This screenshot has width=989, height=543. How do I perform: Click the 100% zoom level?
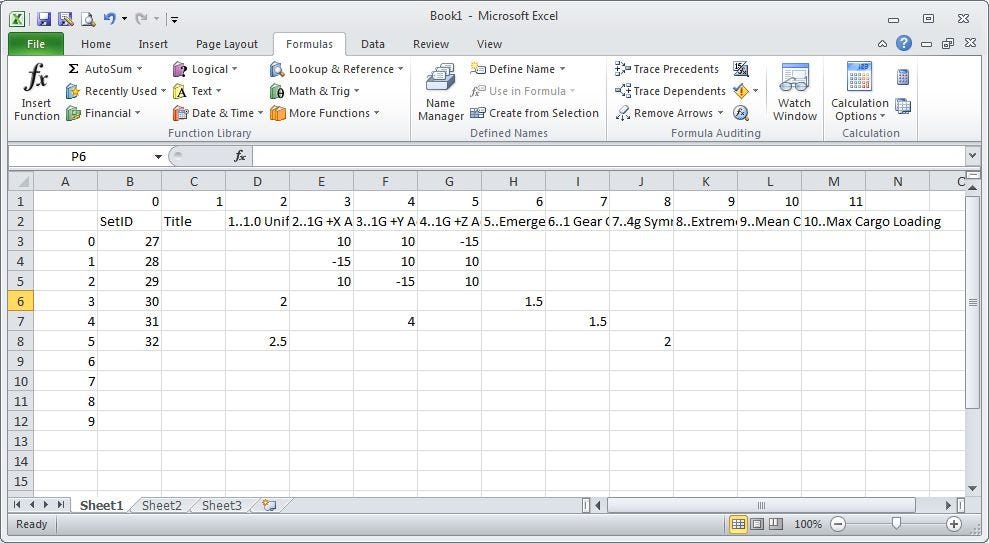click(x=807, y=524)
